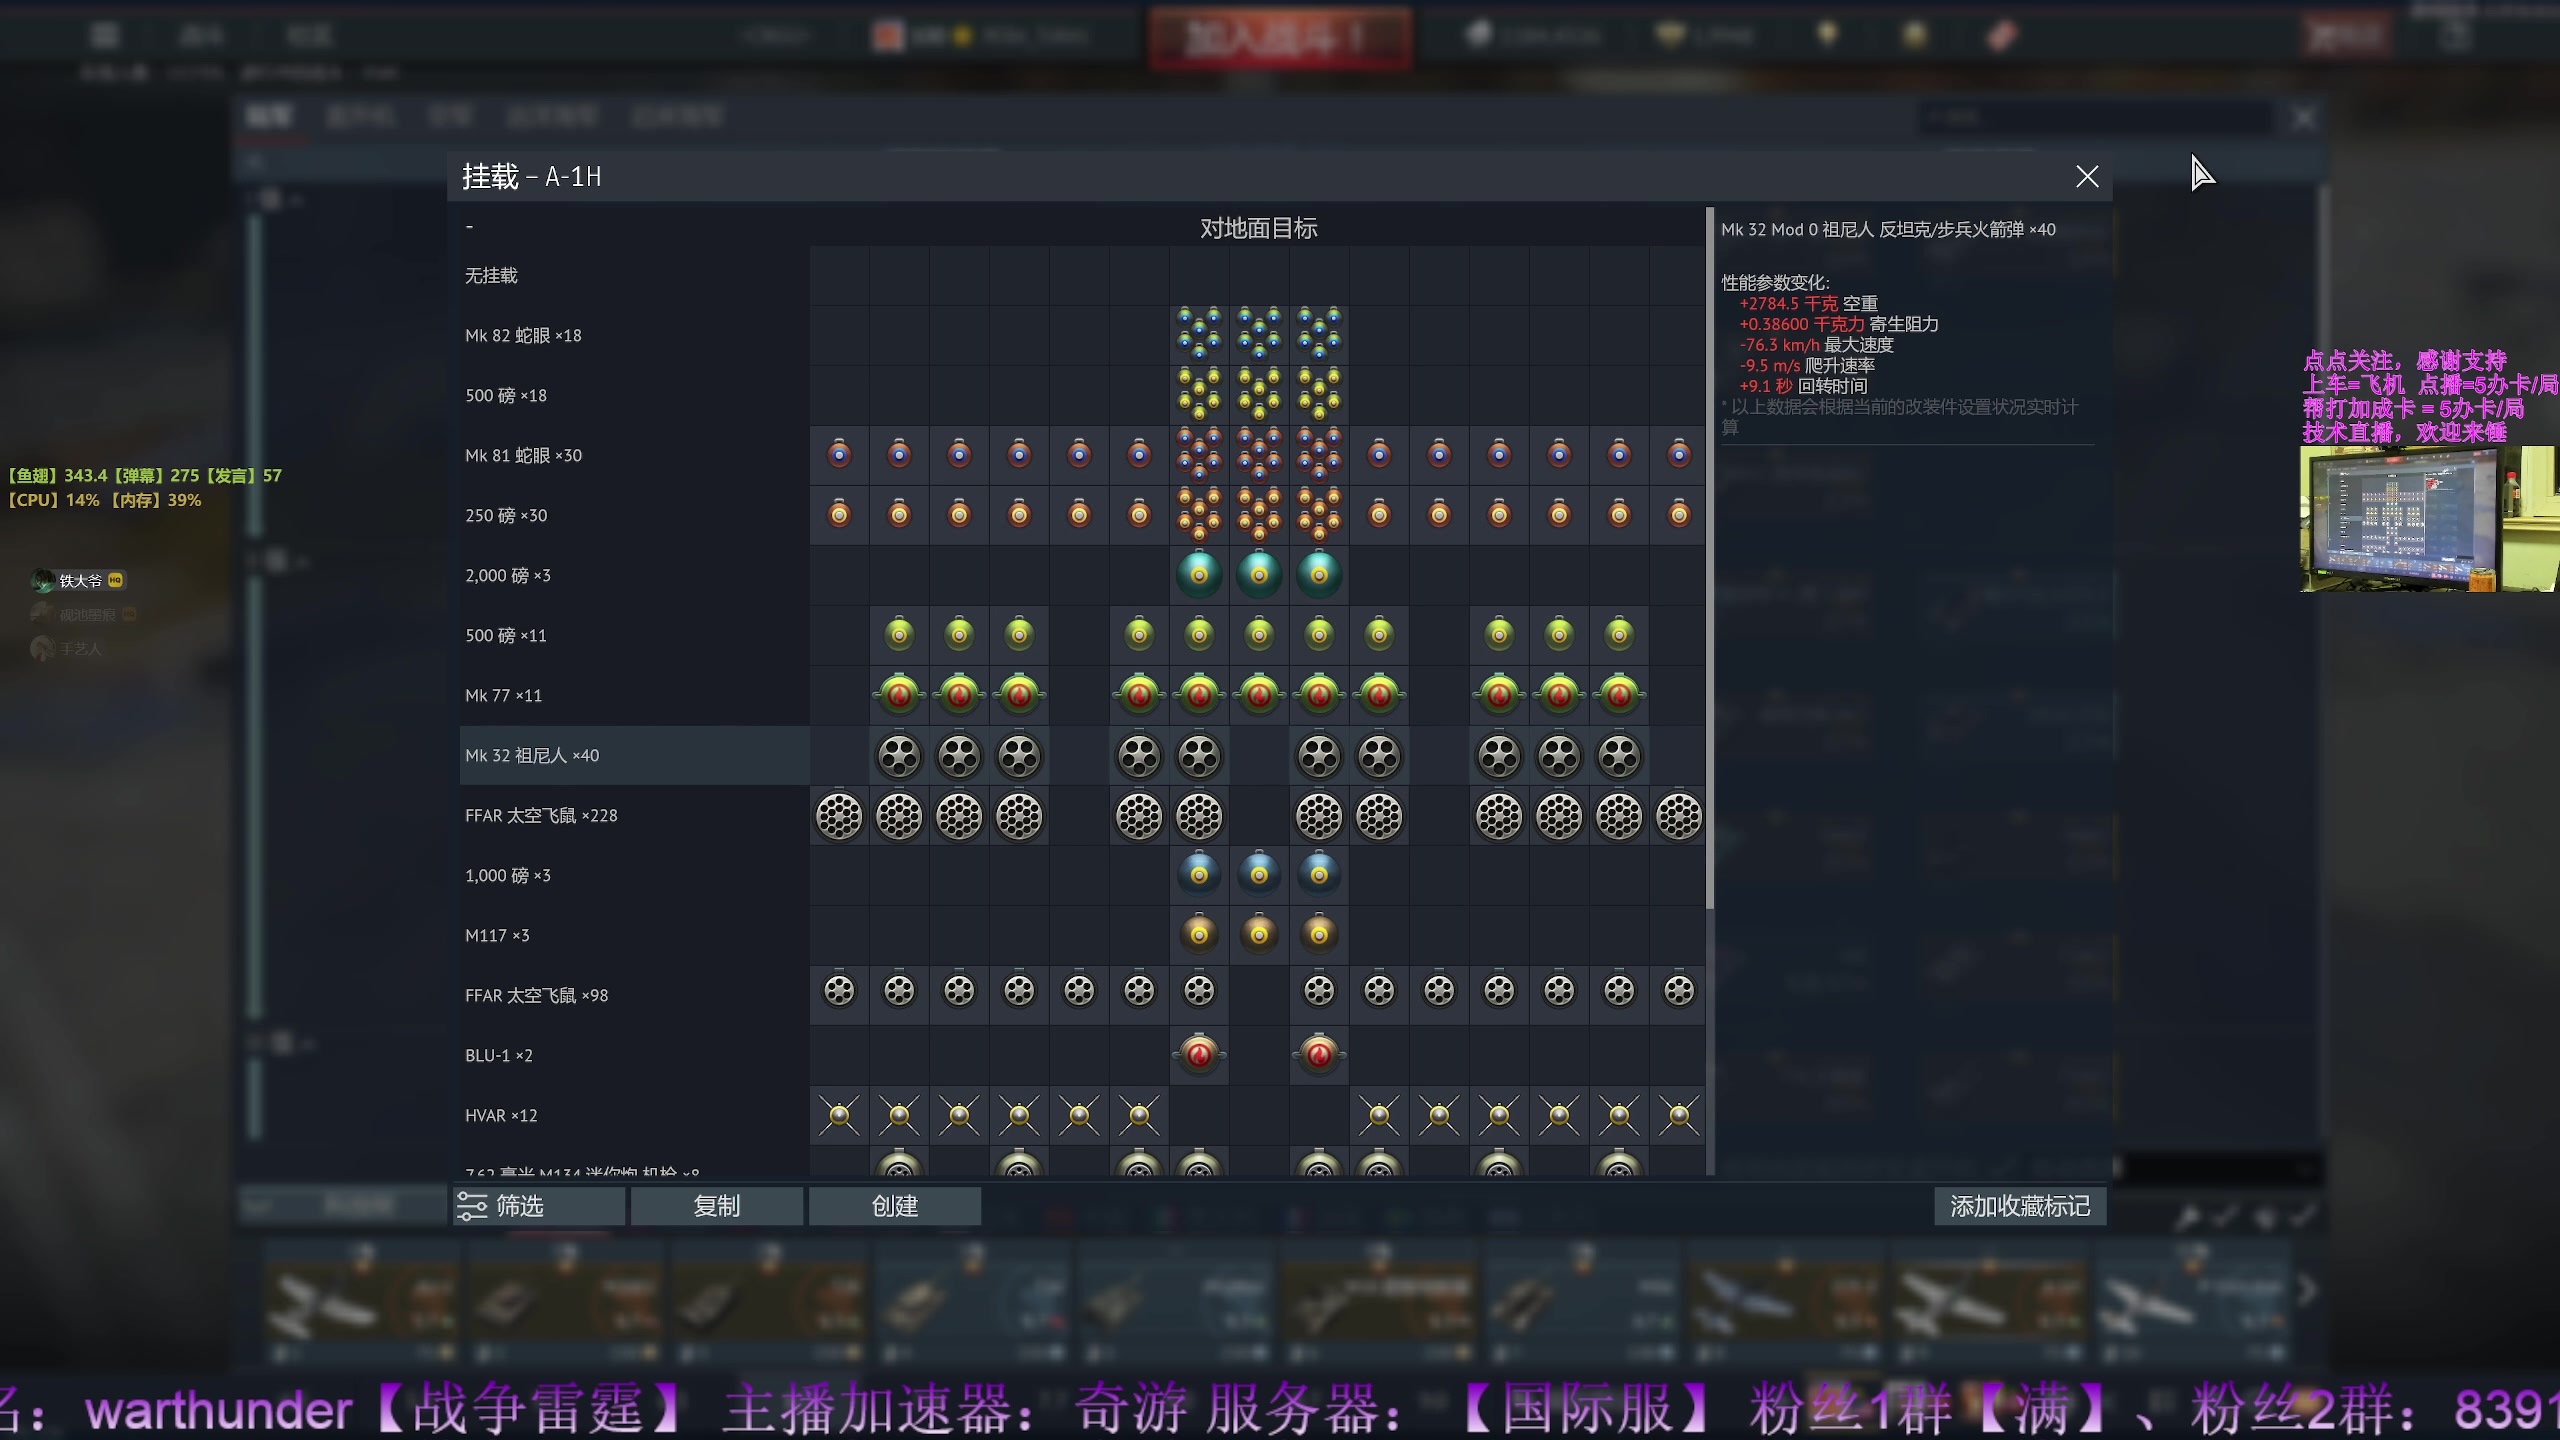Click rightmost HVAR ×12 rocket icon
2560x1440 pixels.
pyautogui.click(x=1679, y=1115)
